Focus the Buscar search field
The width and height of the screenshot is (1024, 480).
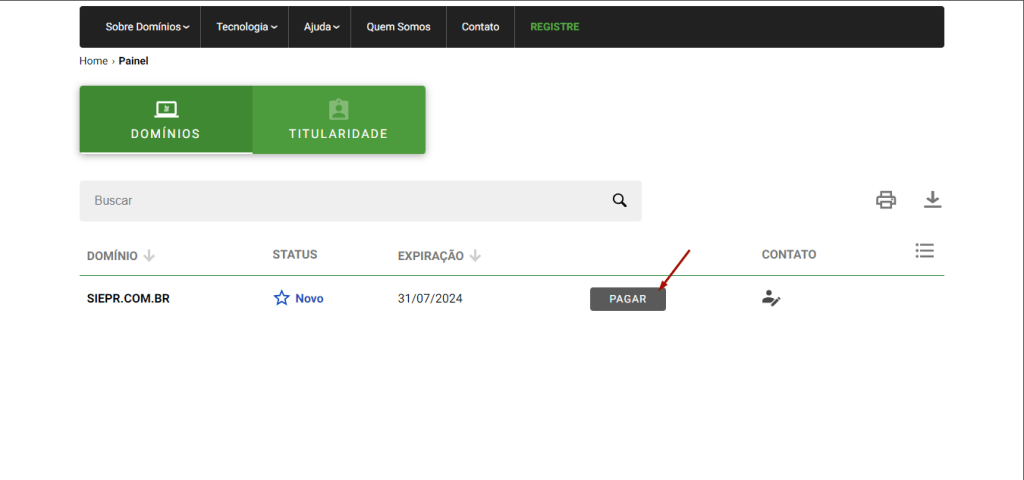pyautogui.click(x=340, y=201)
